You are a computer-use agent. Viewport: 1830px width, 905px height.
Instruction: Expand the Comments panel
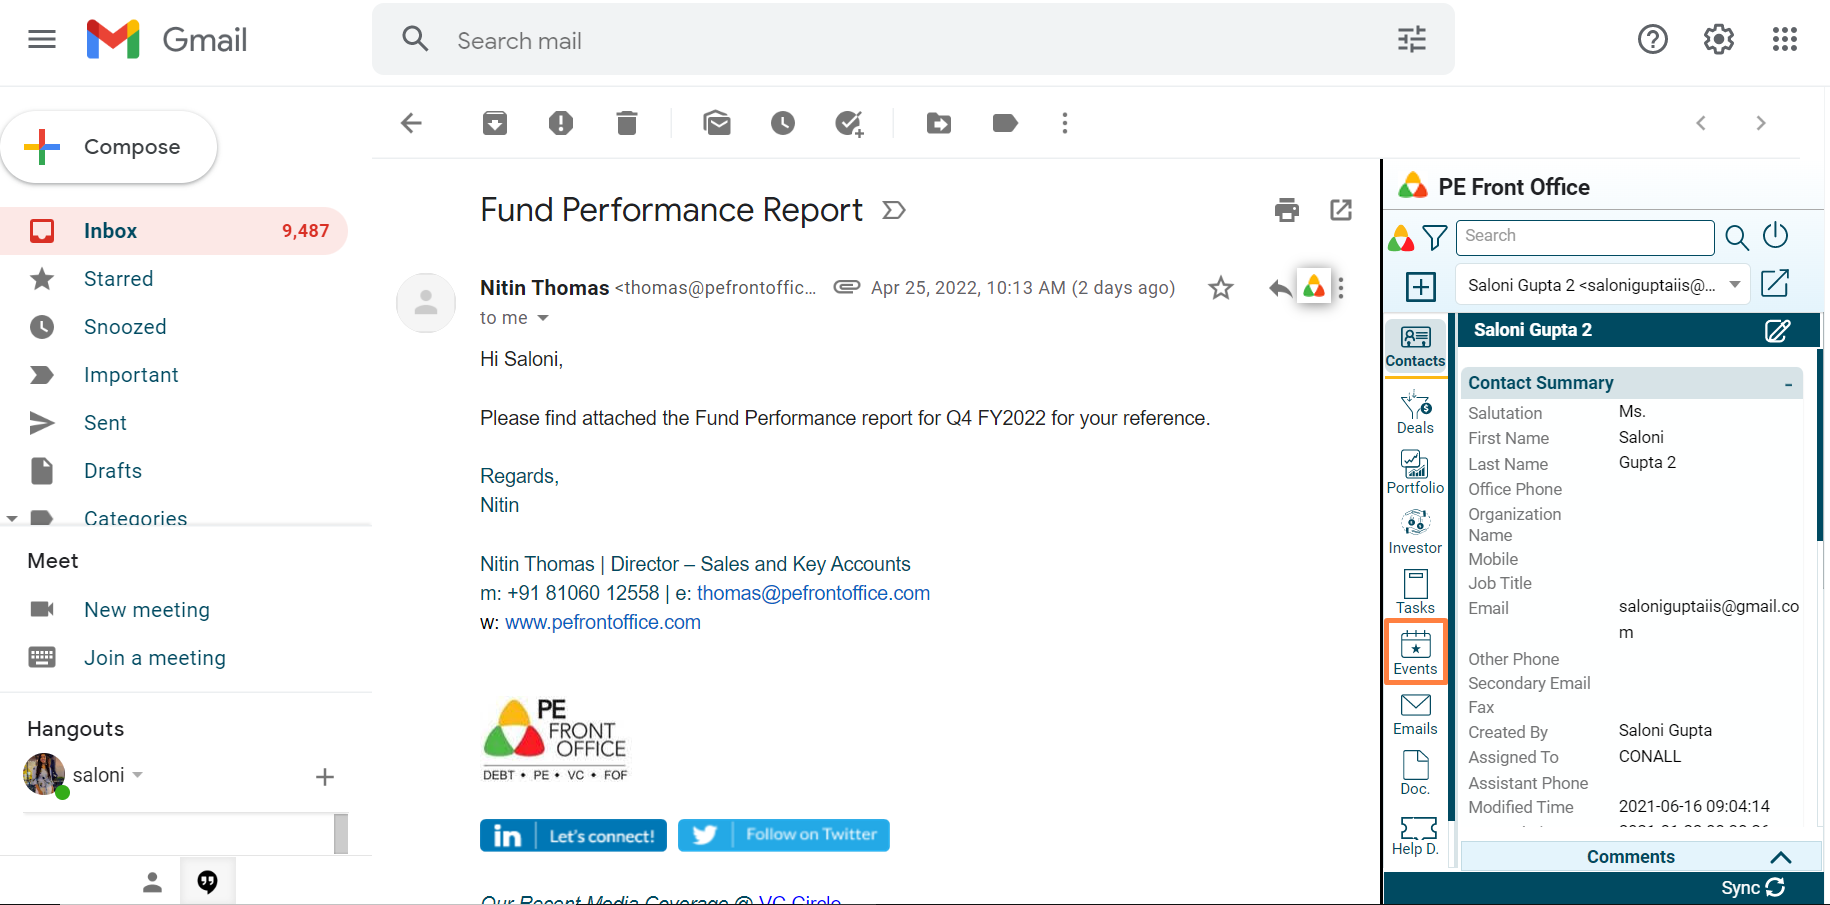(x=1780, y=857)
